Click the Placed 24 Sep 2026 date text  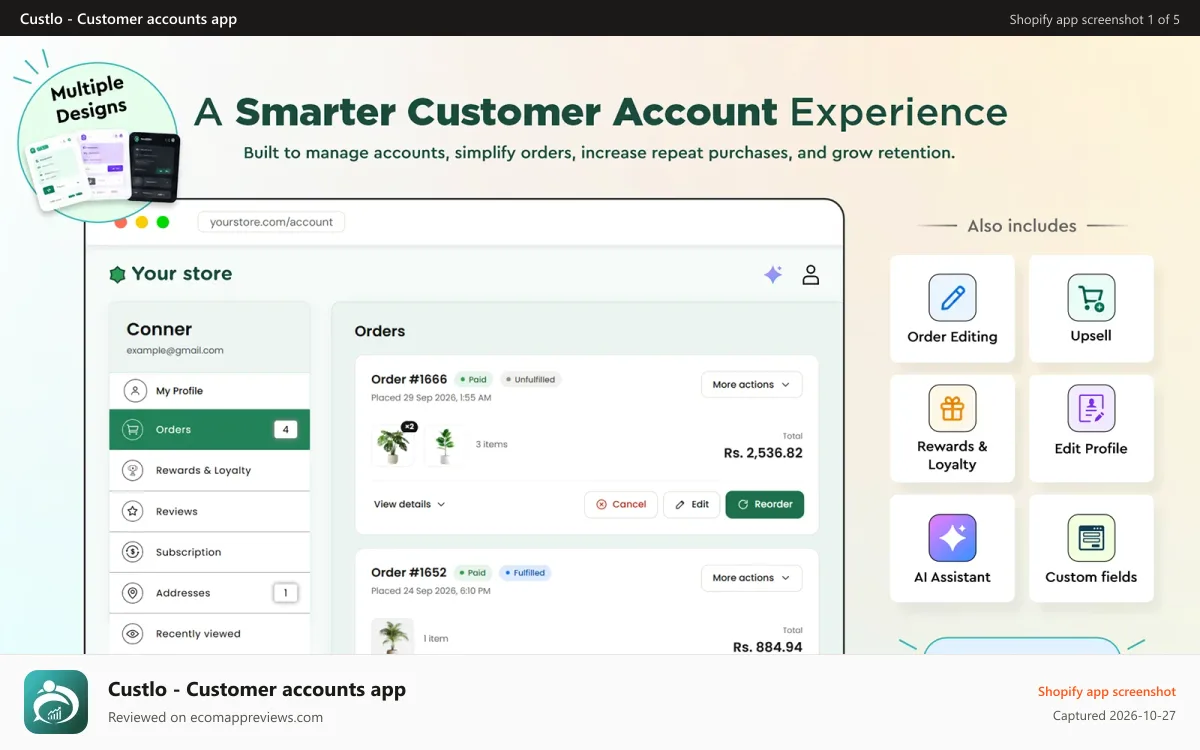[x=431, y=591]
